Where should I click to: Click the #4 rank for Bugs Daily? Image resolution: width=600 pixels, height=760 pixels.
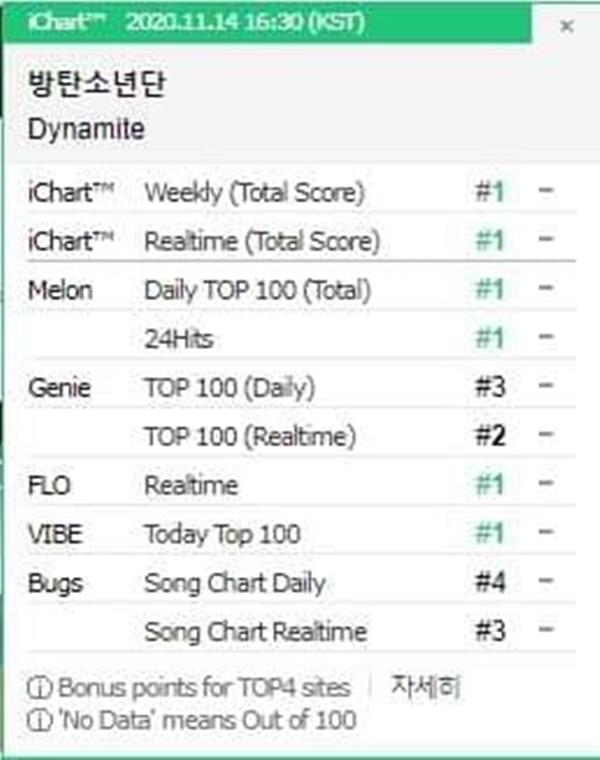[490, 582]
